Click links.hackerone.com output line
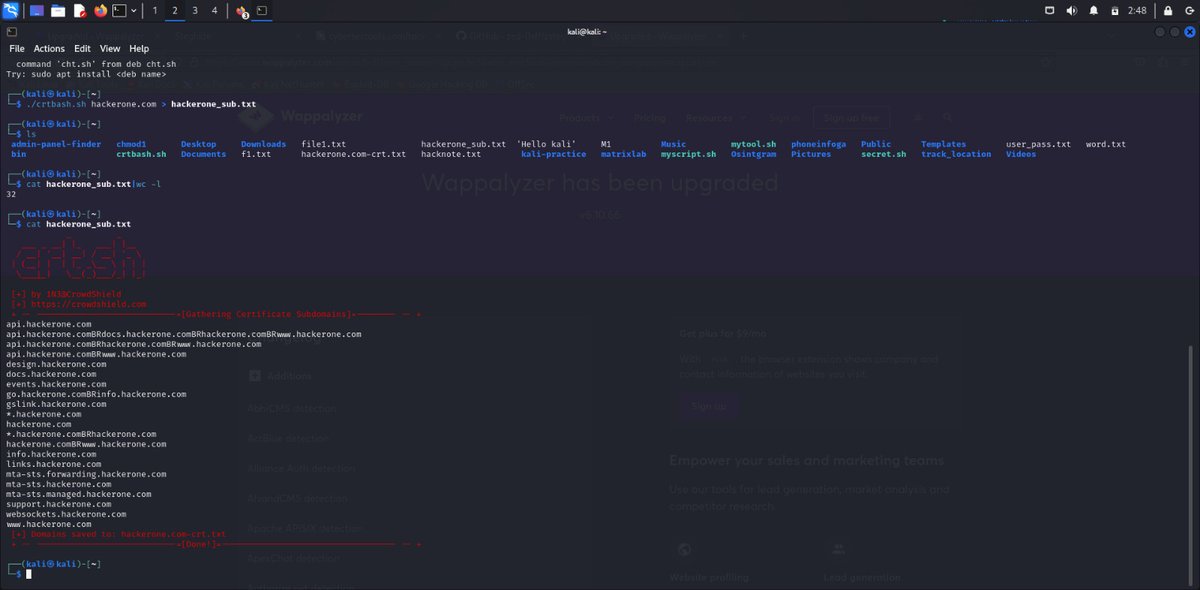The width and height of the screenshot is (1200, 590). click(53, 464)
